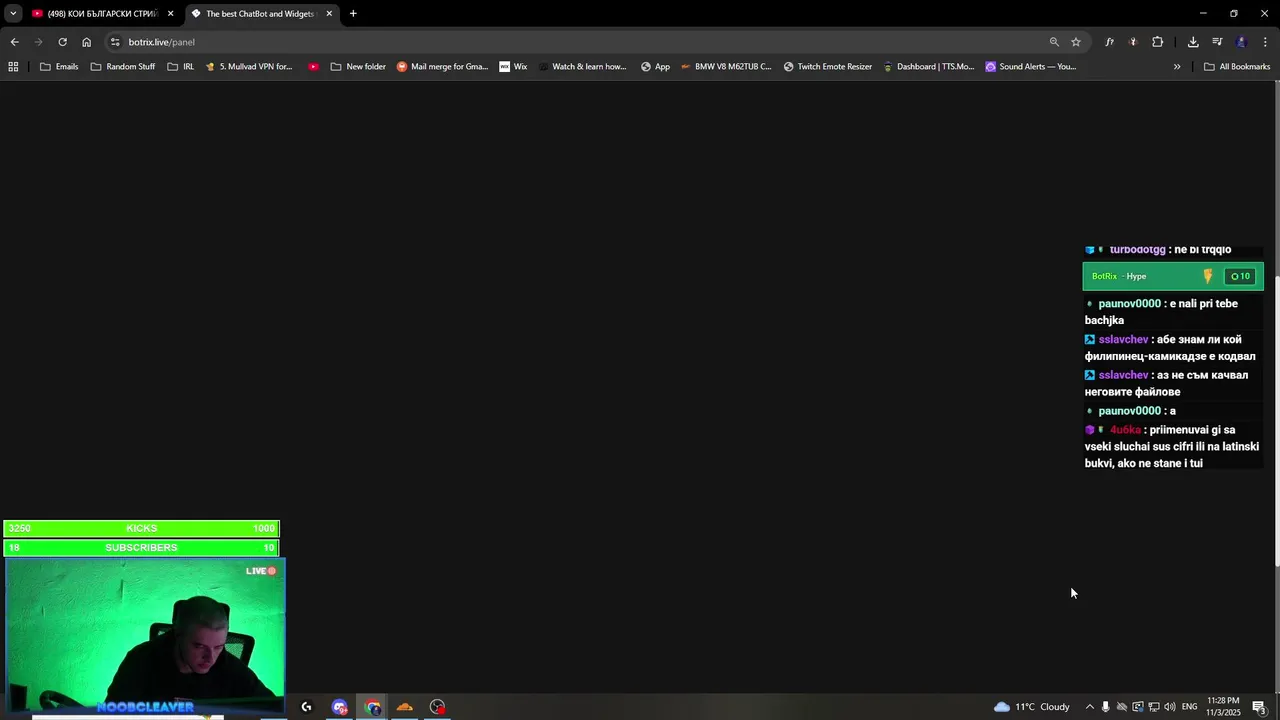The width and height of the screenshot is (1280, 720).
Task: Open the Mullvad VPN bookmark
Action: pos(249,67)
